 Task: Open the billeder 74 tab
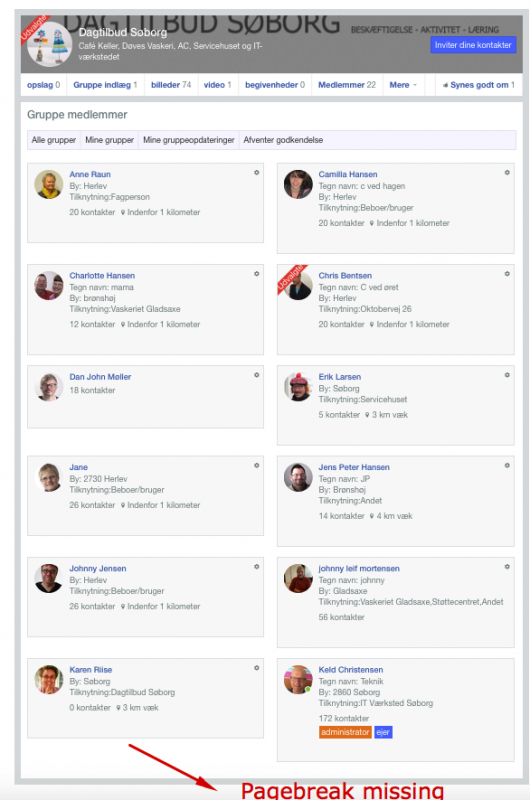(171, 85)
